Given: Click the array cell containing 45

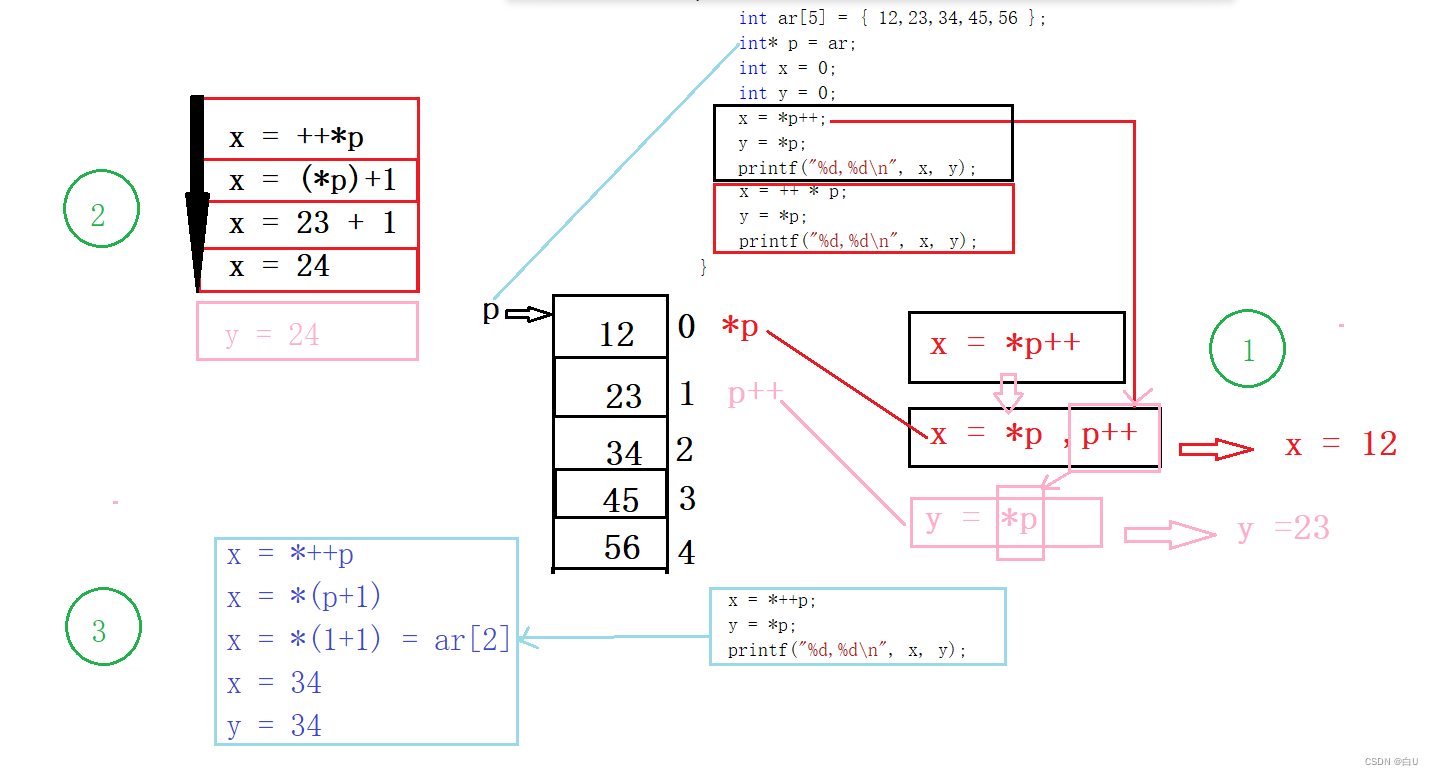Looking at the screenshot, I should tap(611, 494).
